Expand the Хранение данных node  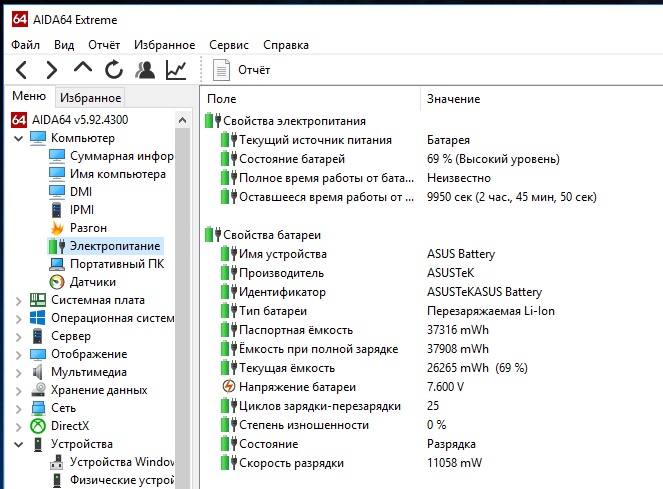click(x=18, y=390)
